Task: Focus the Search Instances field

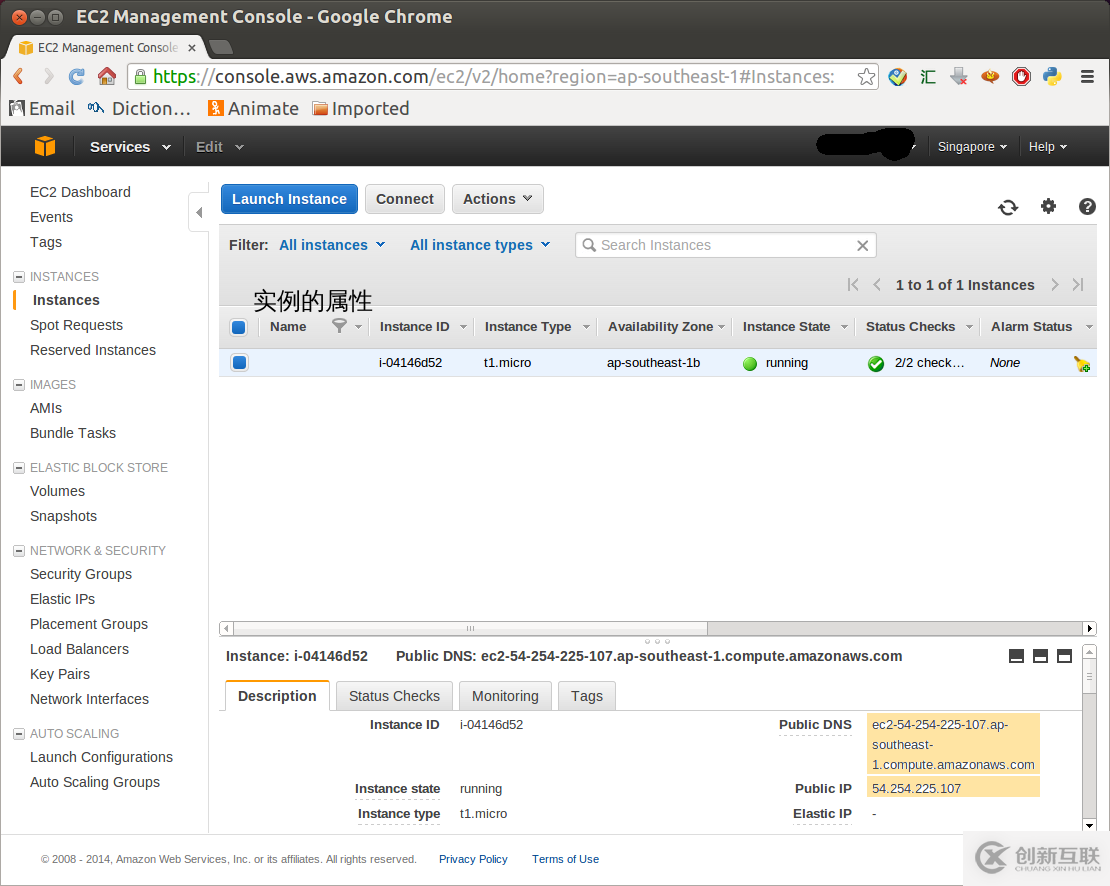Action: click(726, 245)
